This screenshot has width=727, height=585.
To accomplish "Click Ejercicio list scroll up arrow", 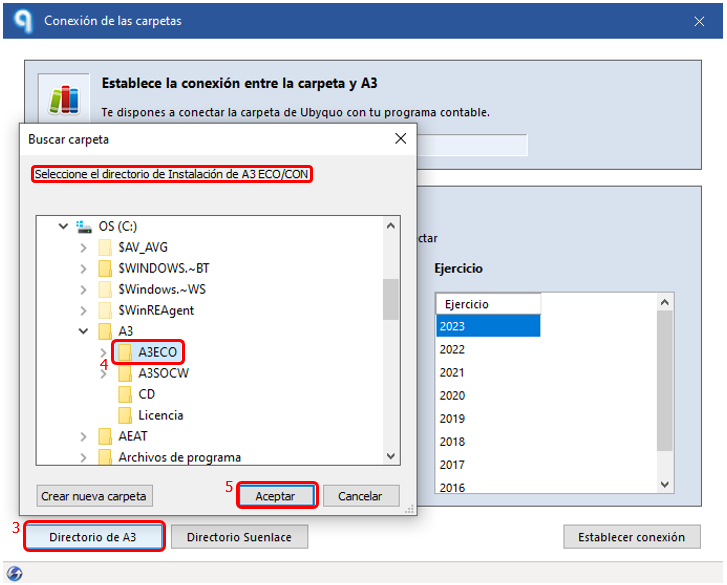I will click(665, 302).
